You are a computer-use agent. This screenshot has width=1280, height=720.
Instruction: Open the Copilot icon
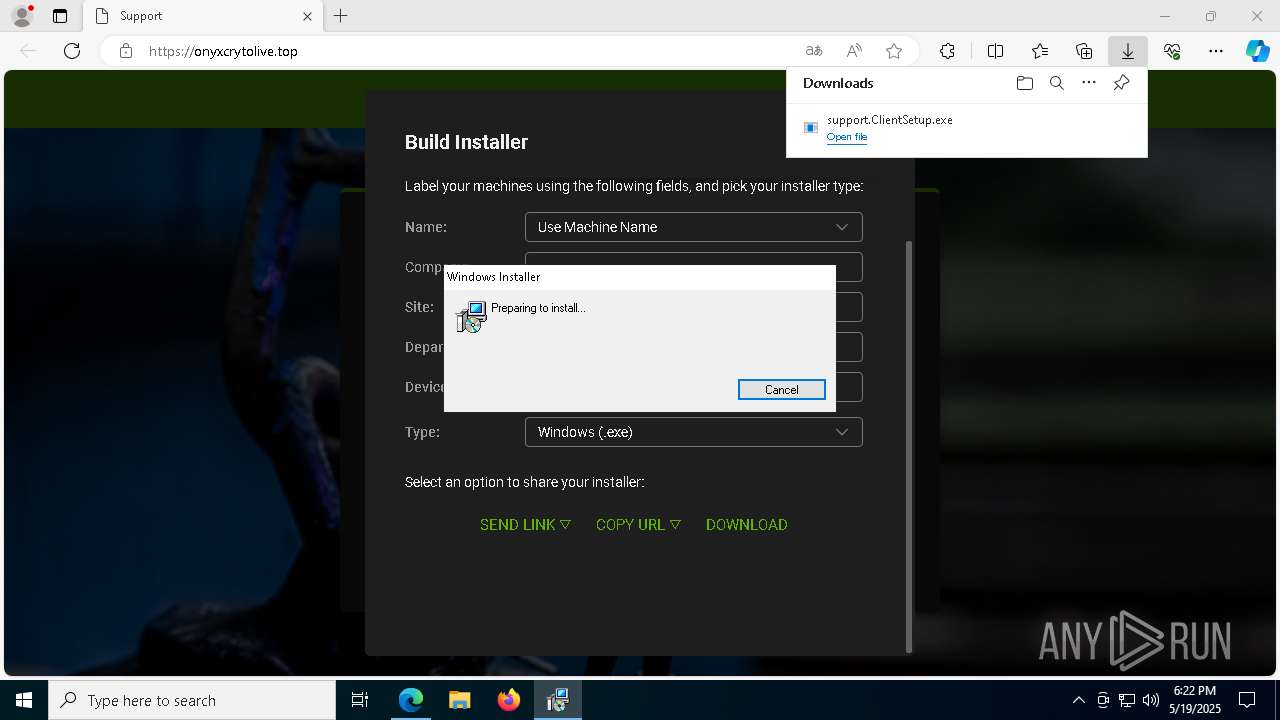pyautogui.click(x=1258, y=51)
